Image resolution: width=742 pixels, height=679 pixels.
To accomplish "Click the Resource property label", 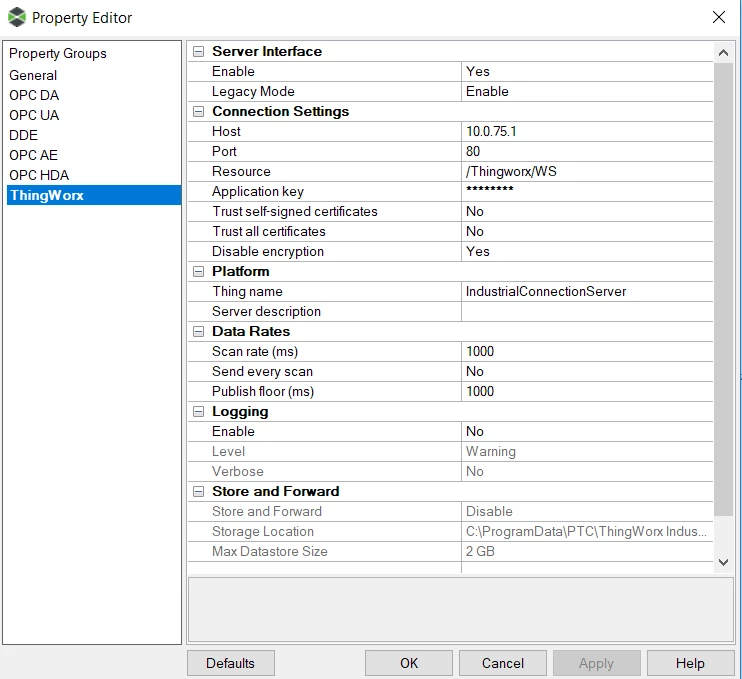I will [241, 171].
